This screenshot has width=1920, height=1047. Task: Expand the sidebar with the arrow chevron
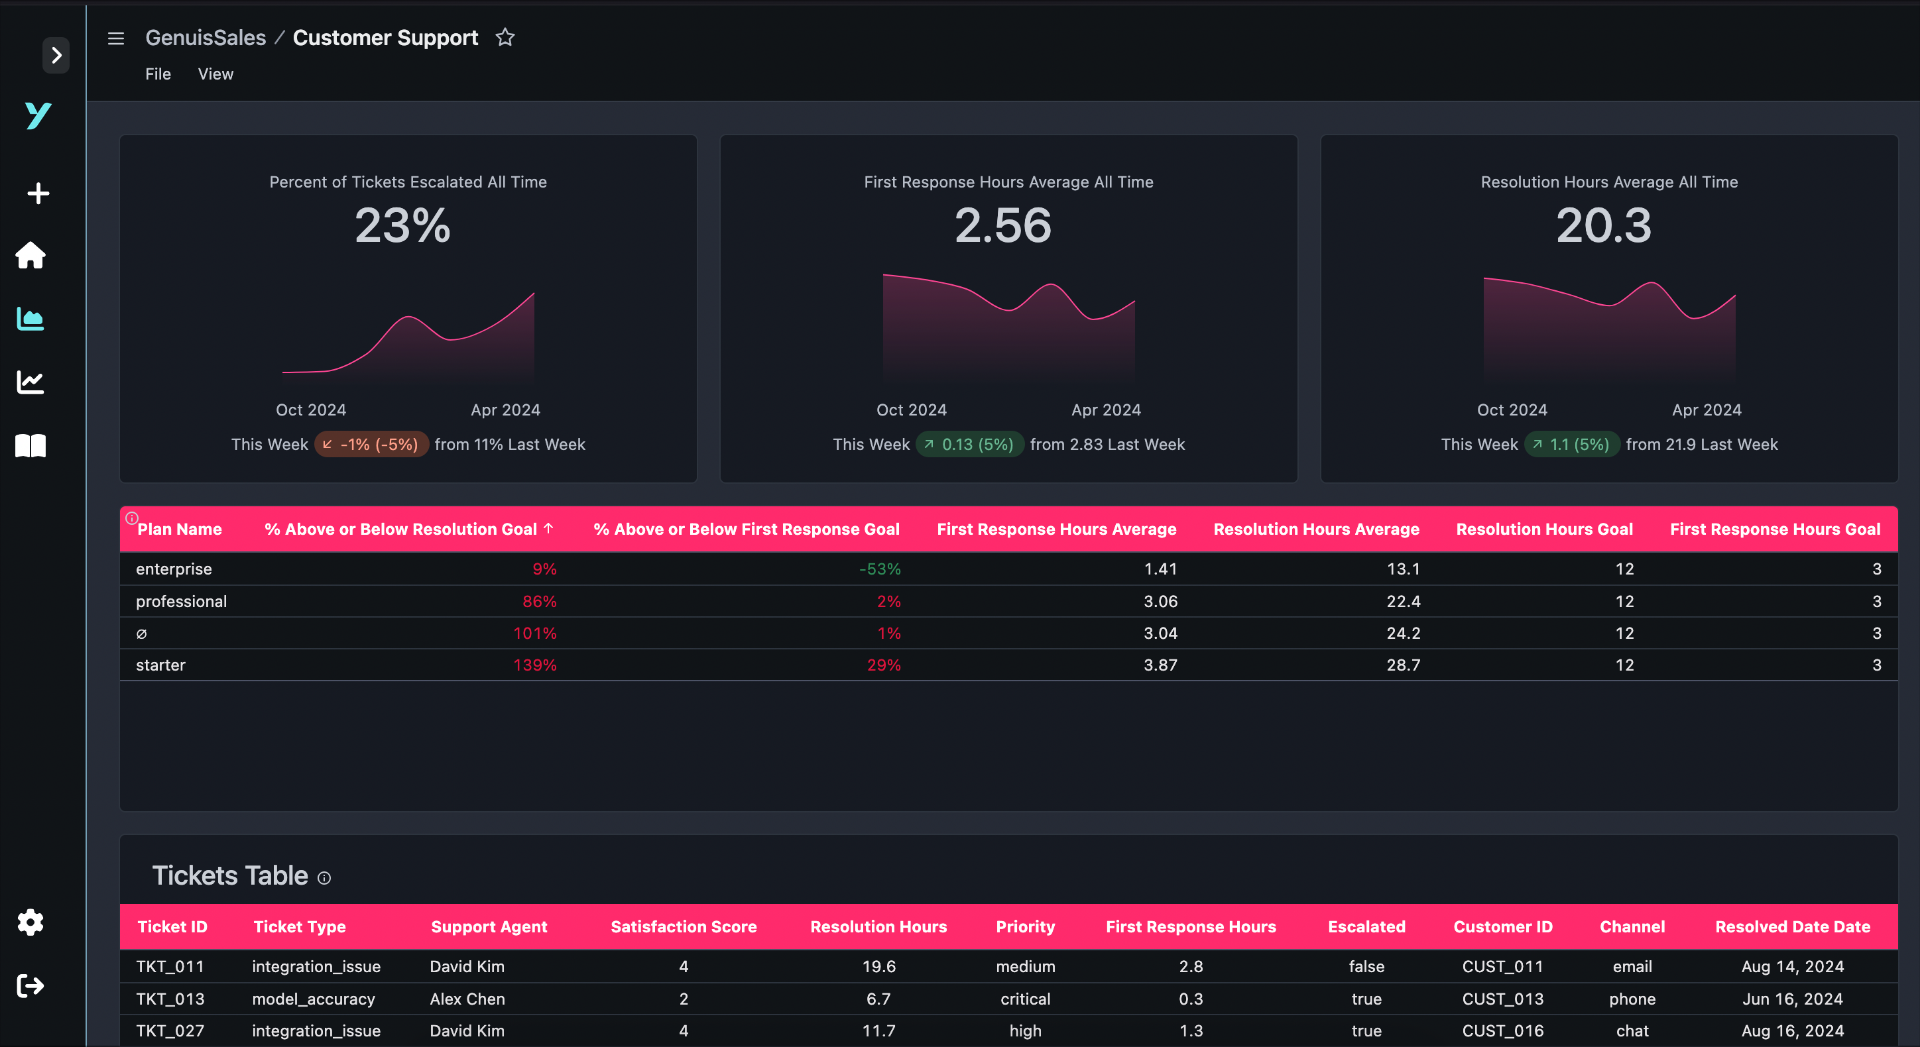point(56,55)
